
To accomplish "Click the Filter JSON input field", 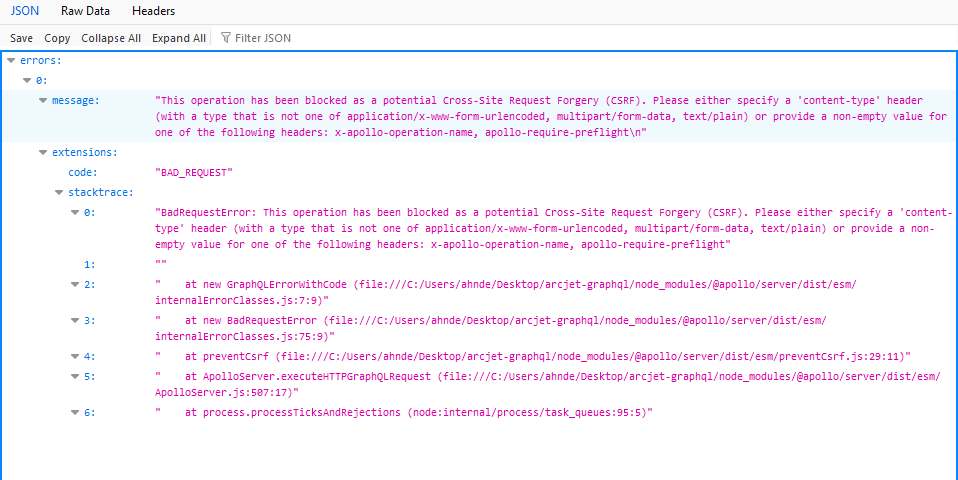I will click(x=263, y=38).
